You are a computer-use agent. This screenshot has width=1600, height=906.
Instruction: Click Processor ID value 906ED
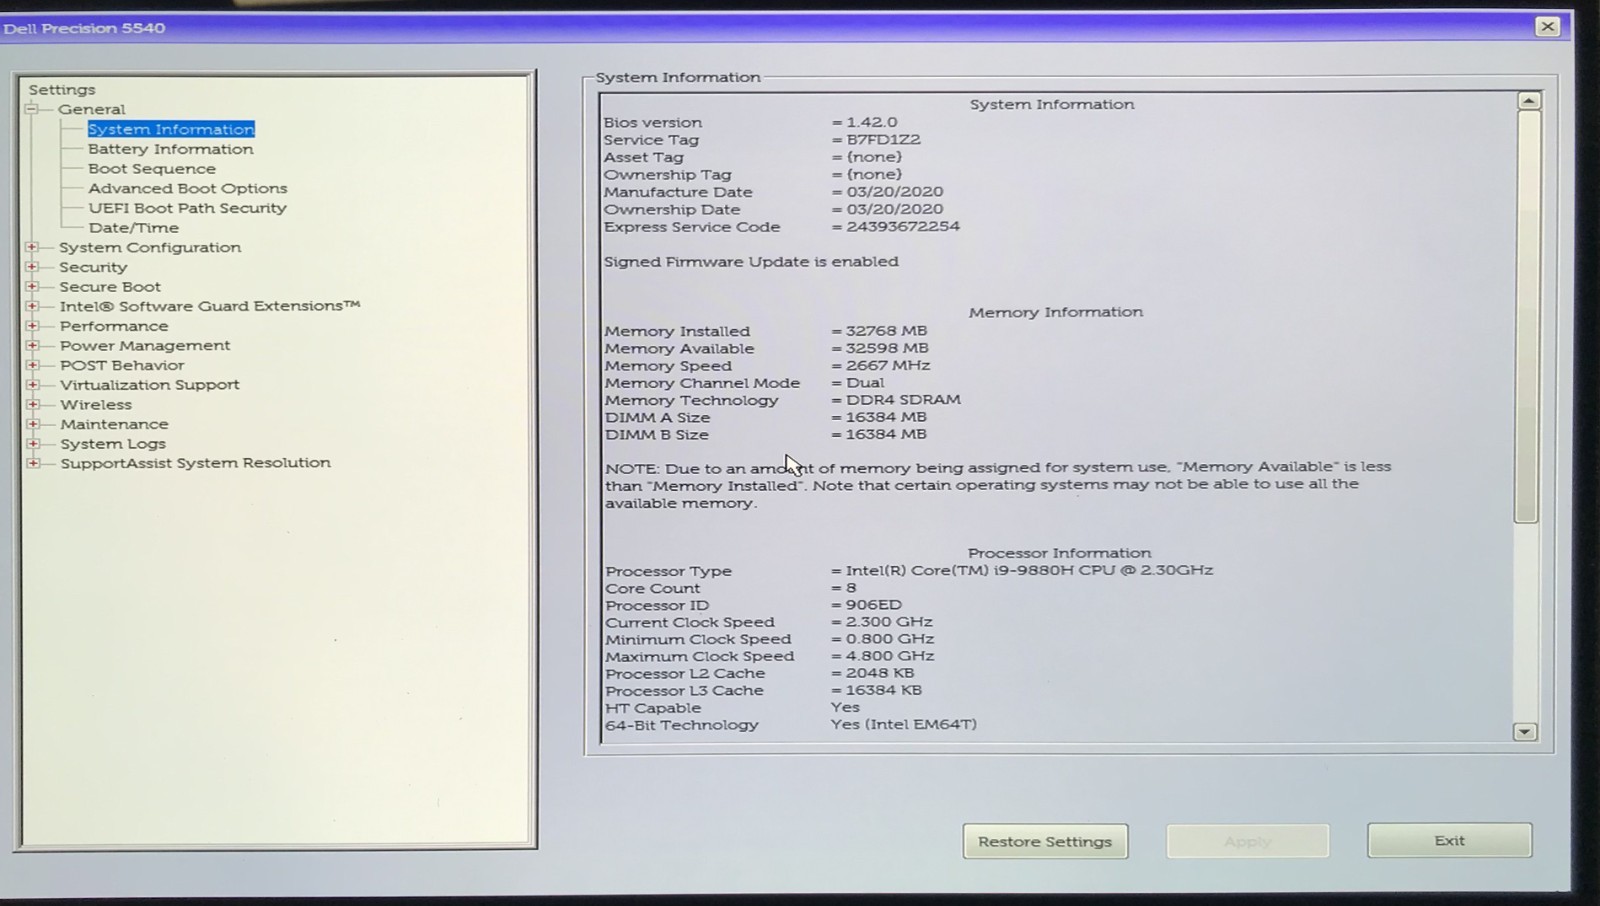click(874, 605)
